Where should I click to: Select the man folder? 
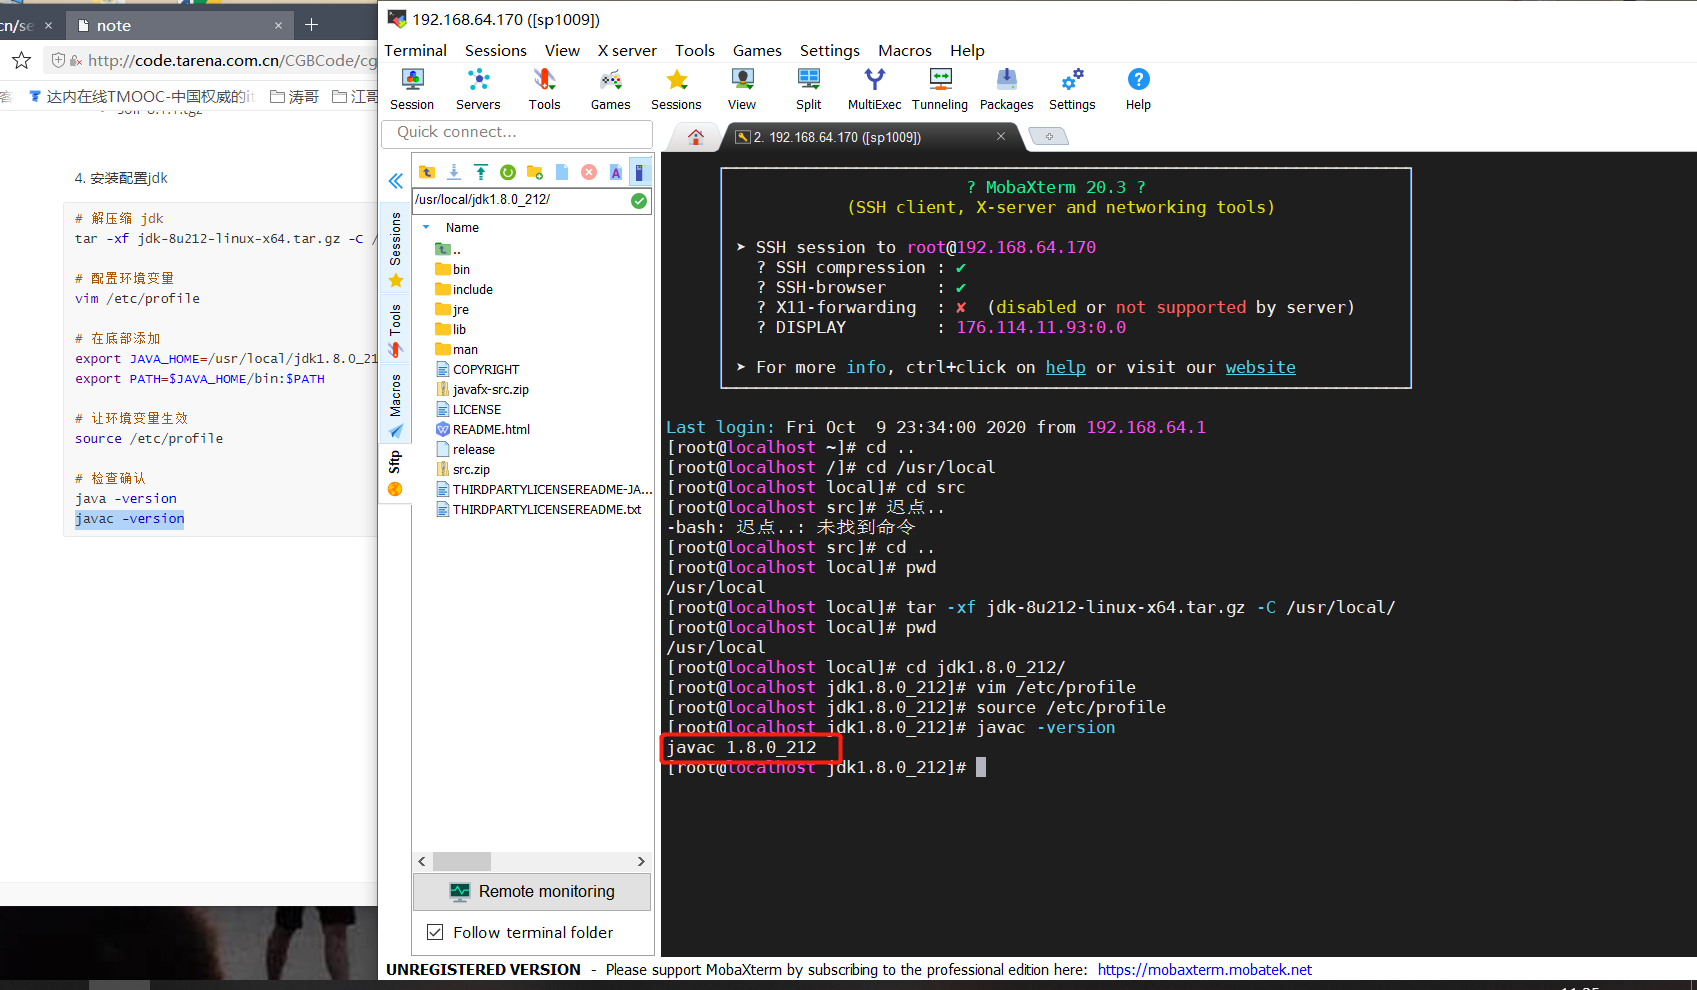click(x=457, y=349)
